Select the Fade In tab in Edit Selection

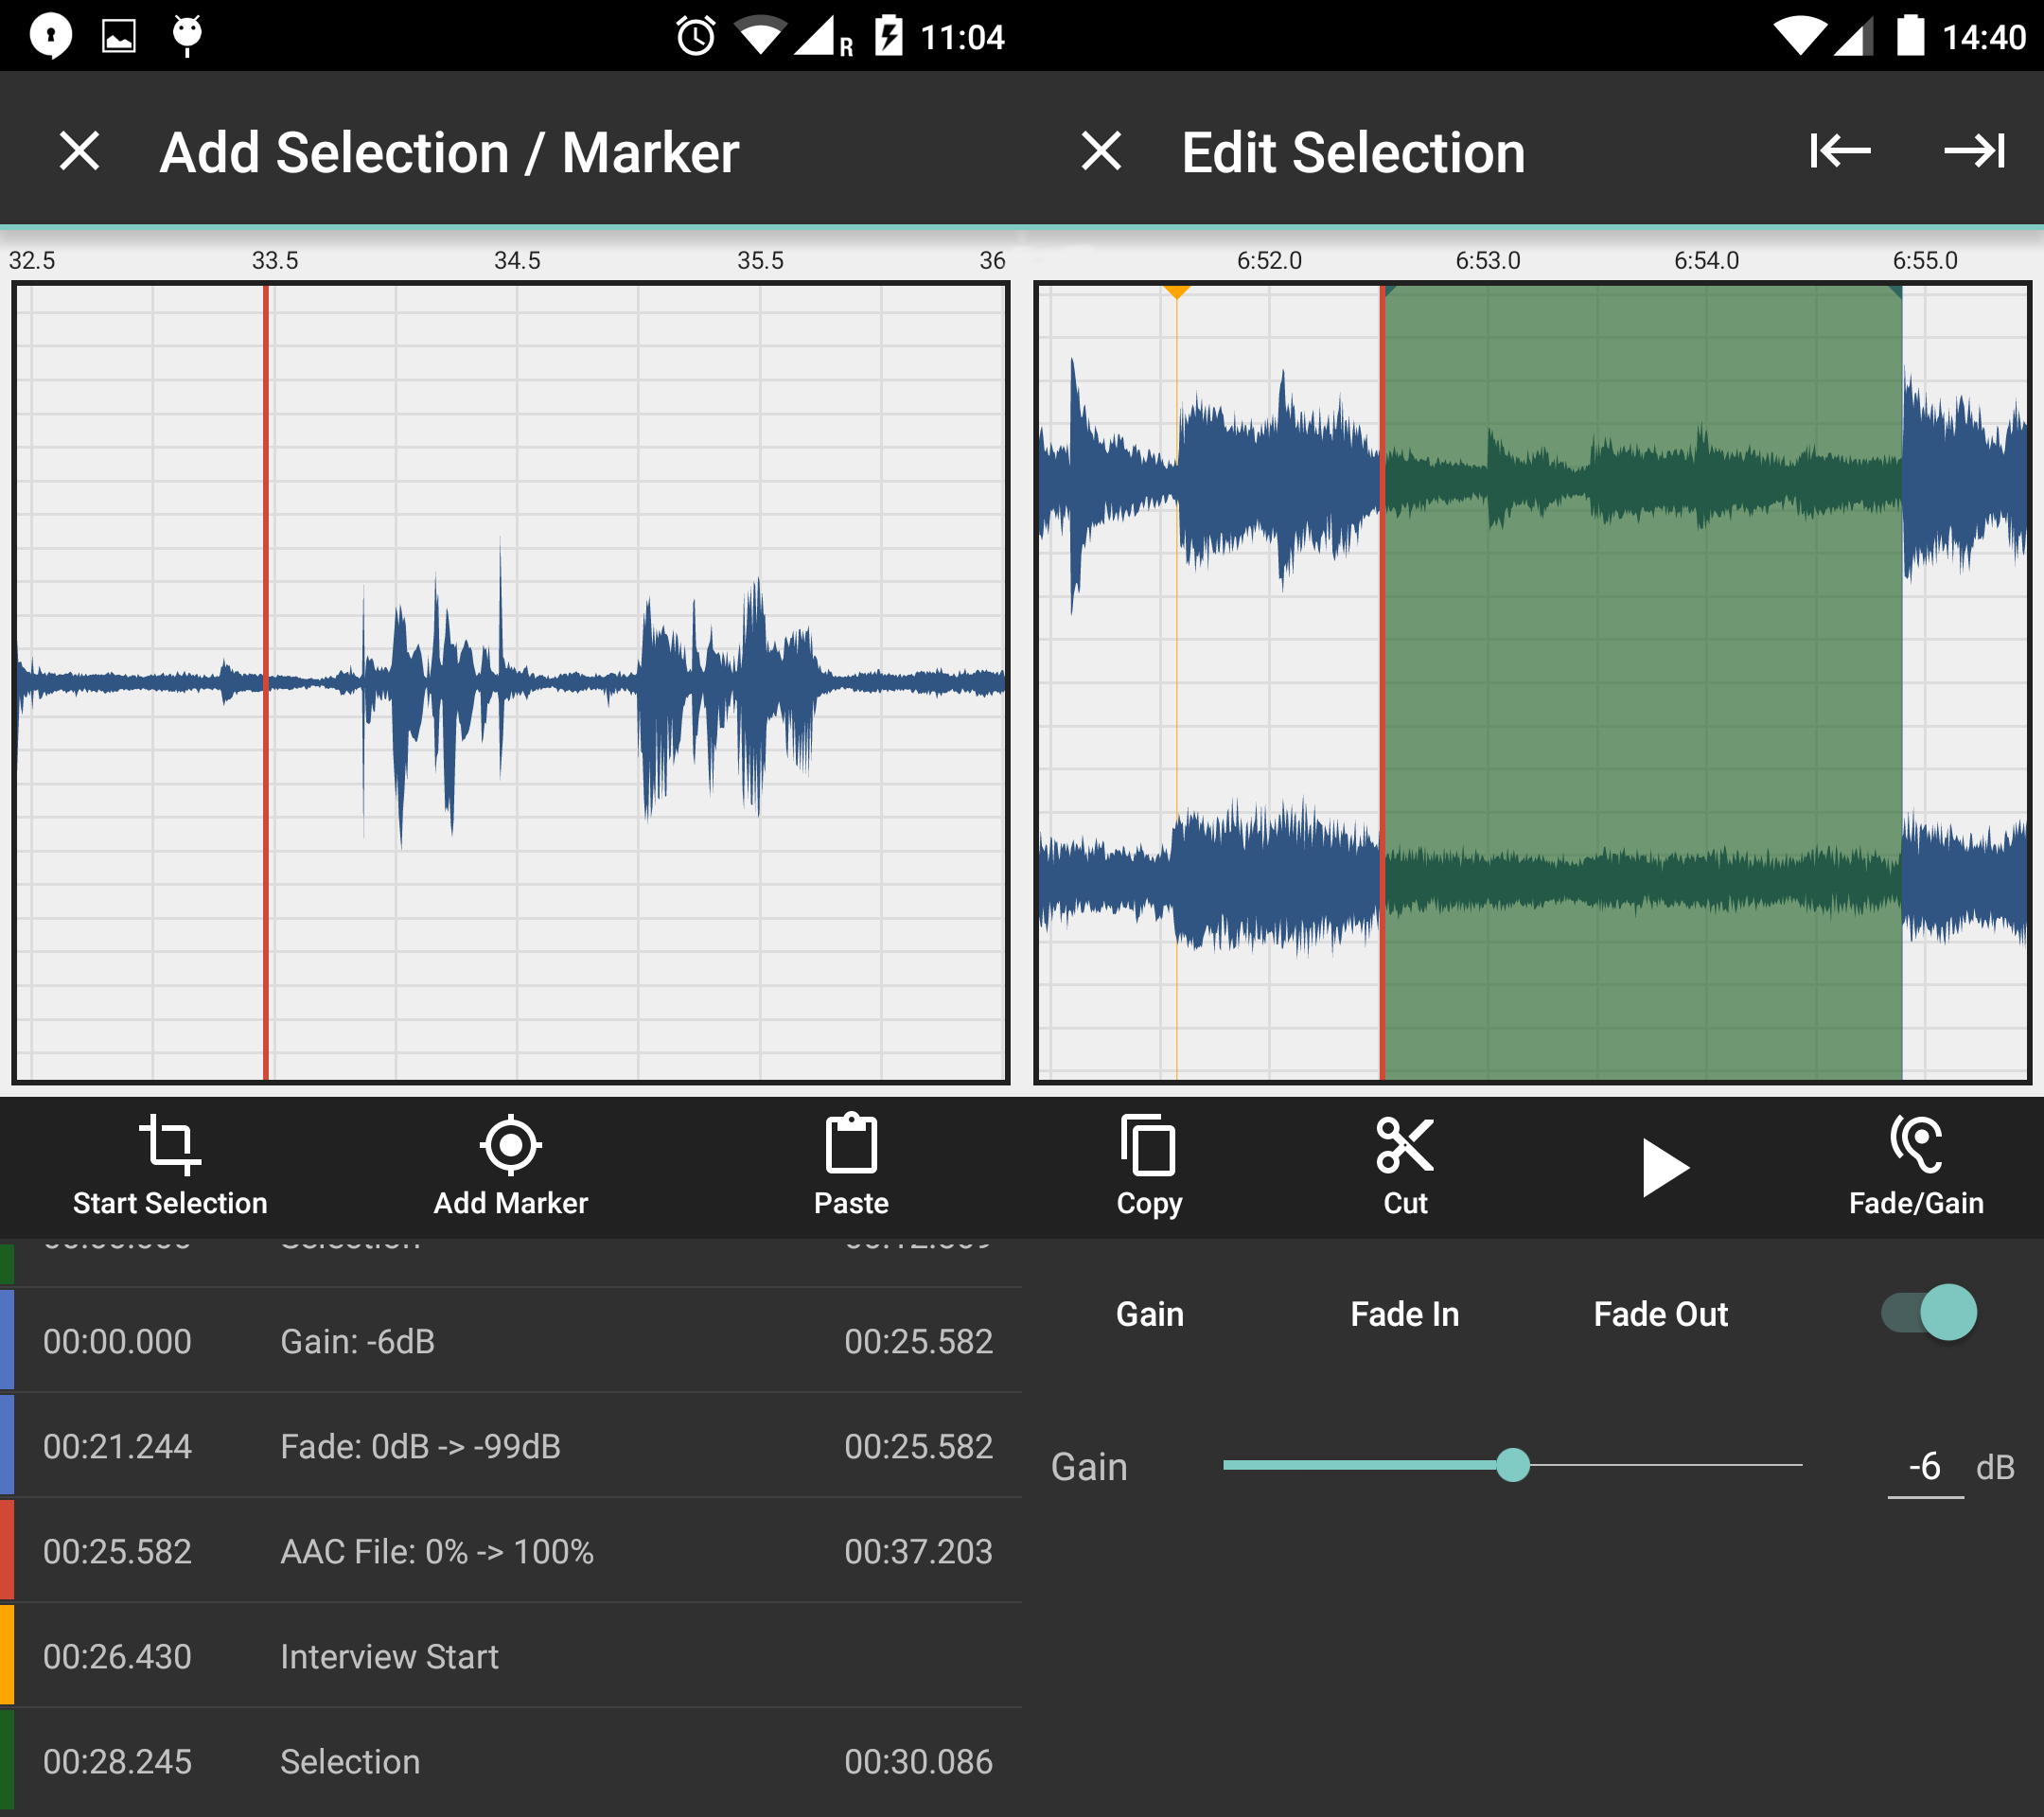click(x=1404, y=1314)
